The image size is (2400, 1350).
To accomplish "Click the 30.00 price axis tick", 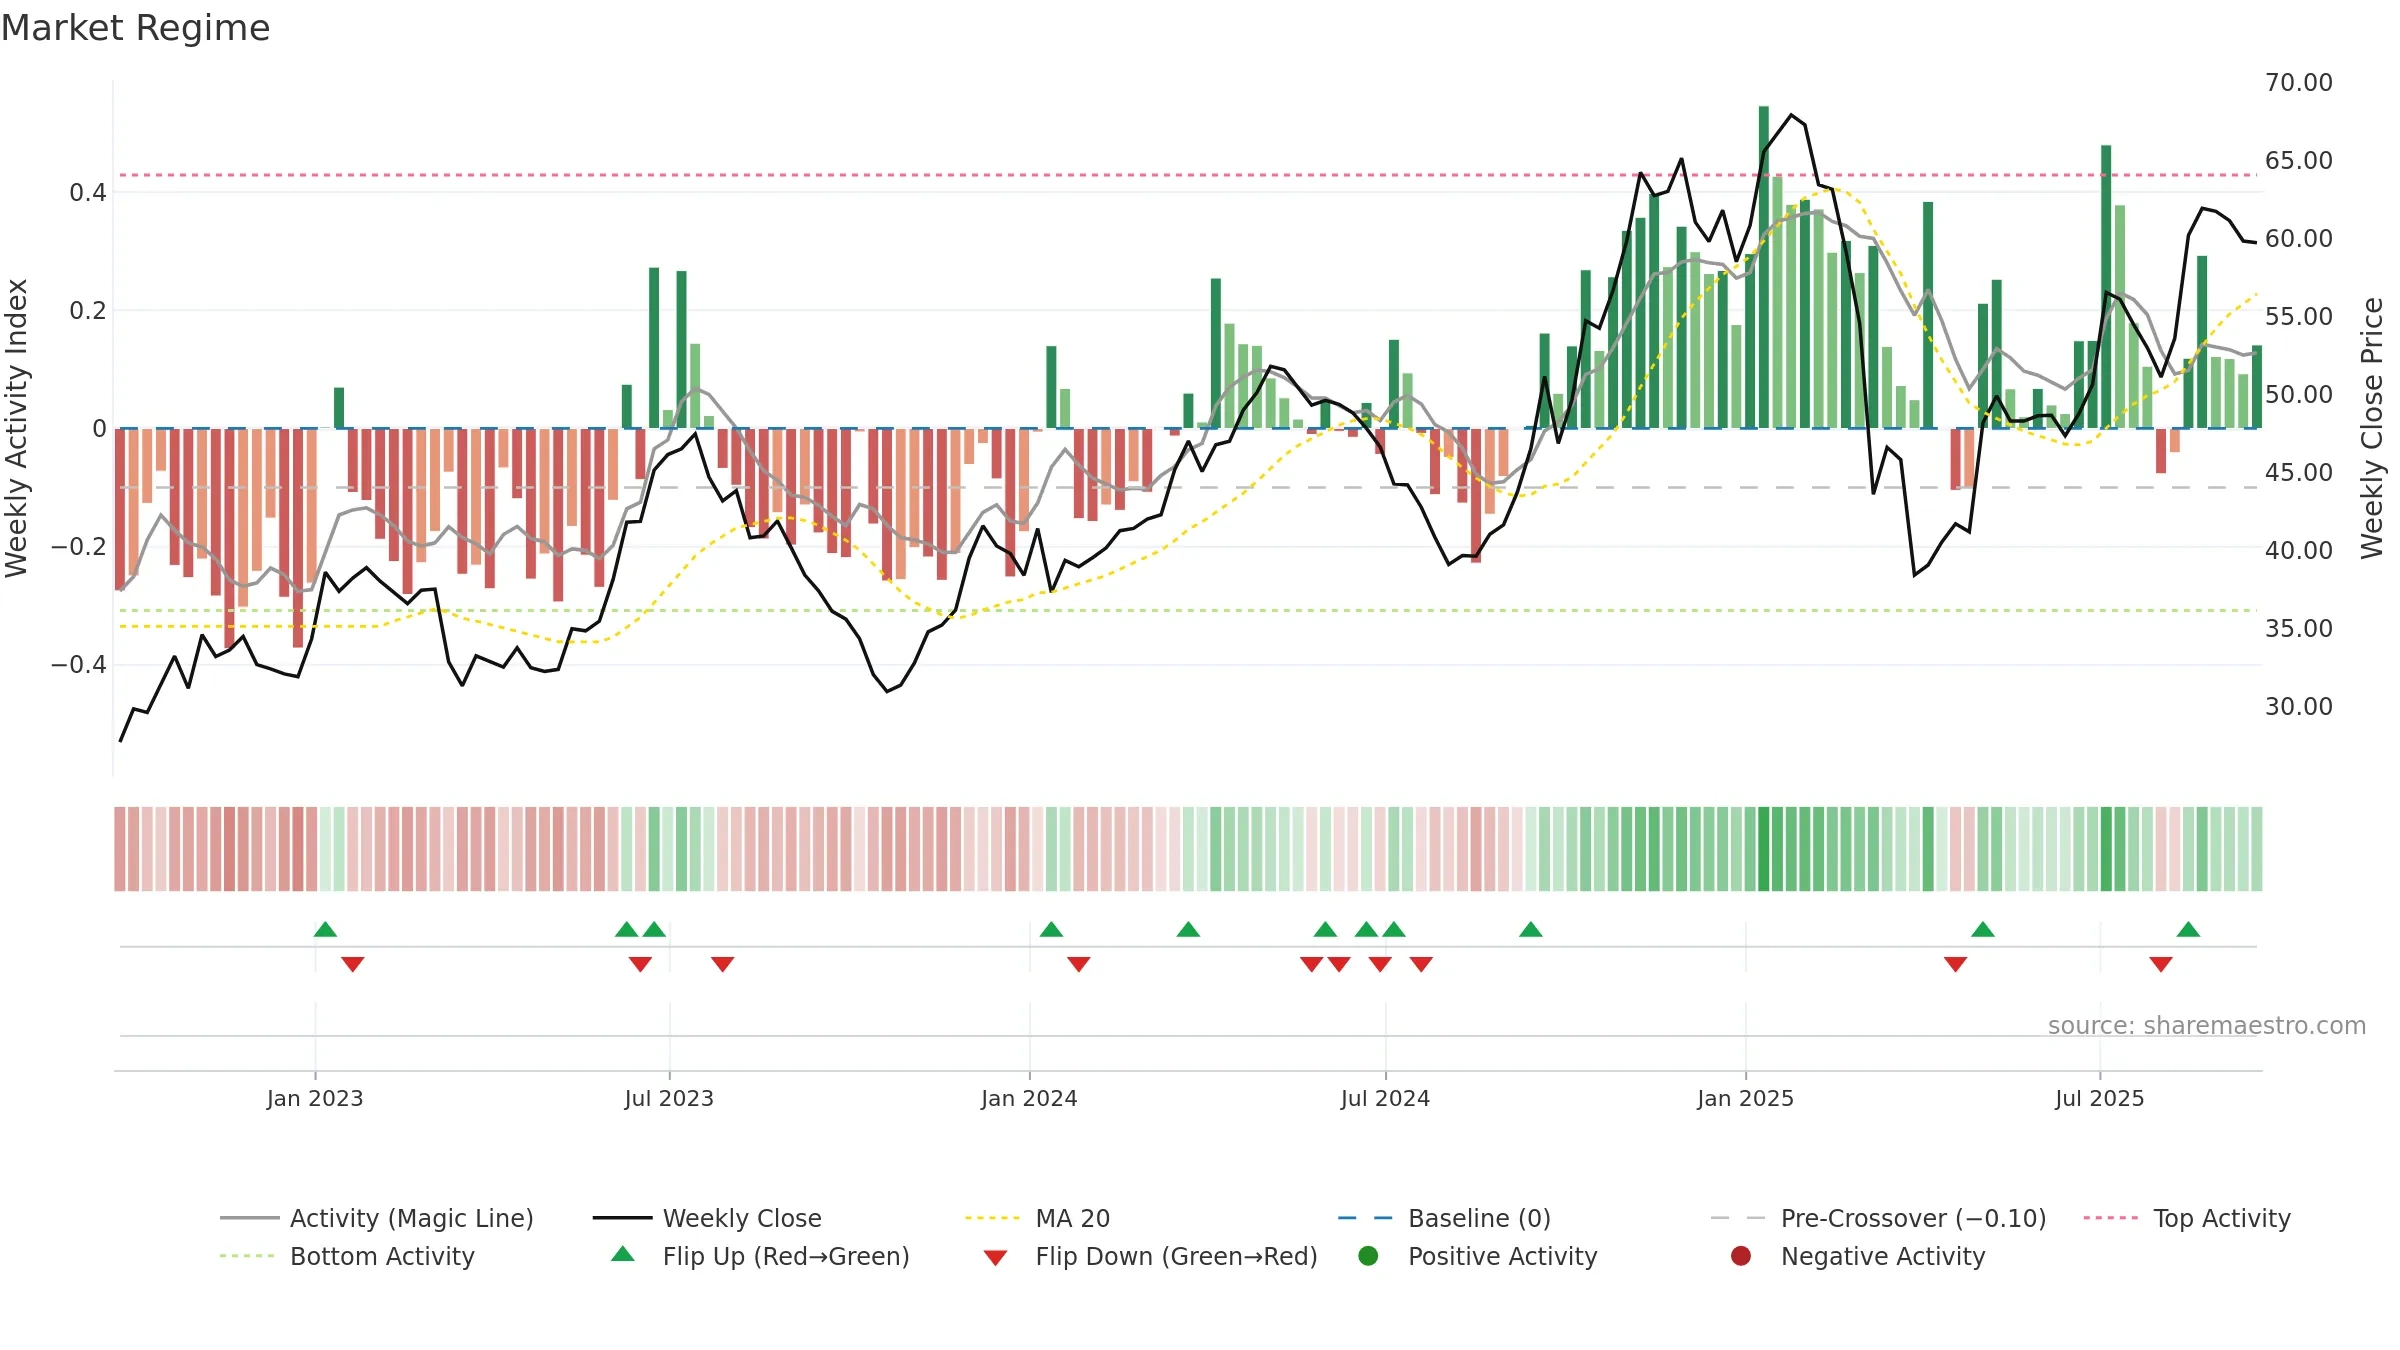I will [x=2299, y=706].
